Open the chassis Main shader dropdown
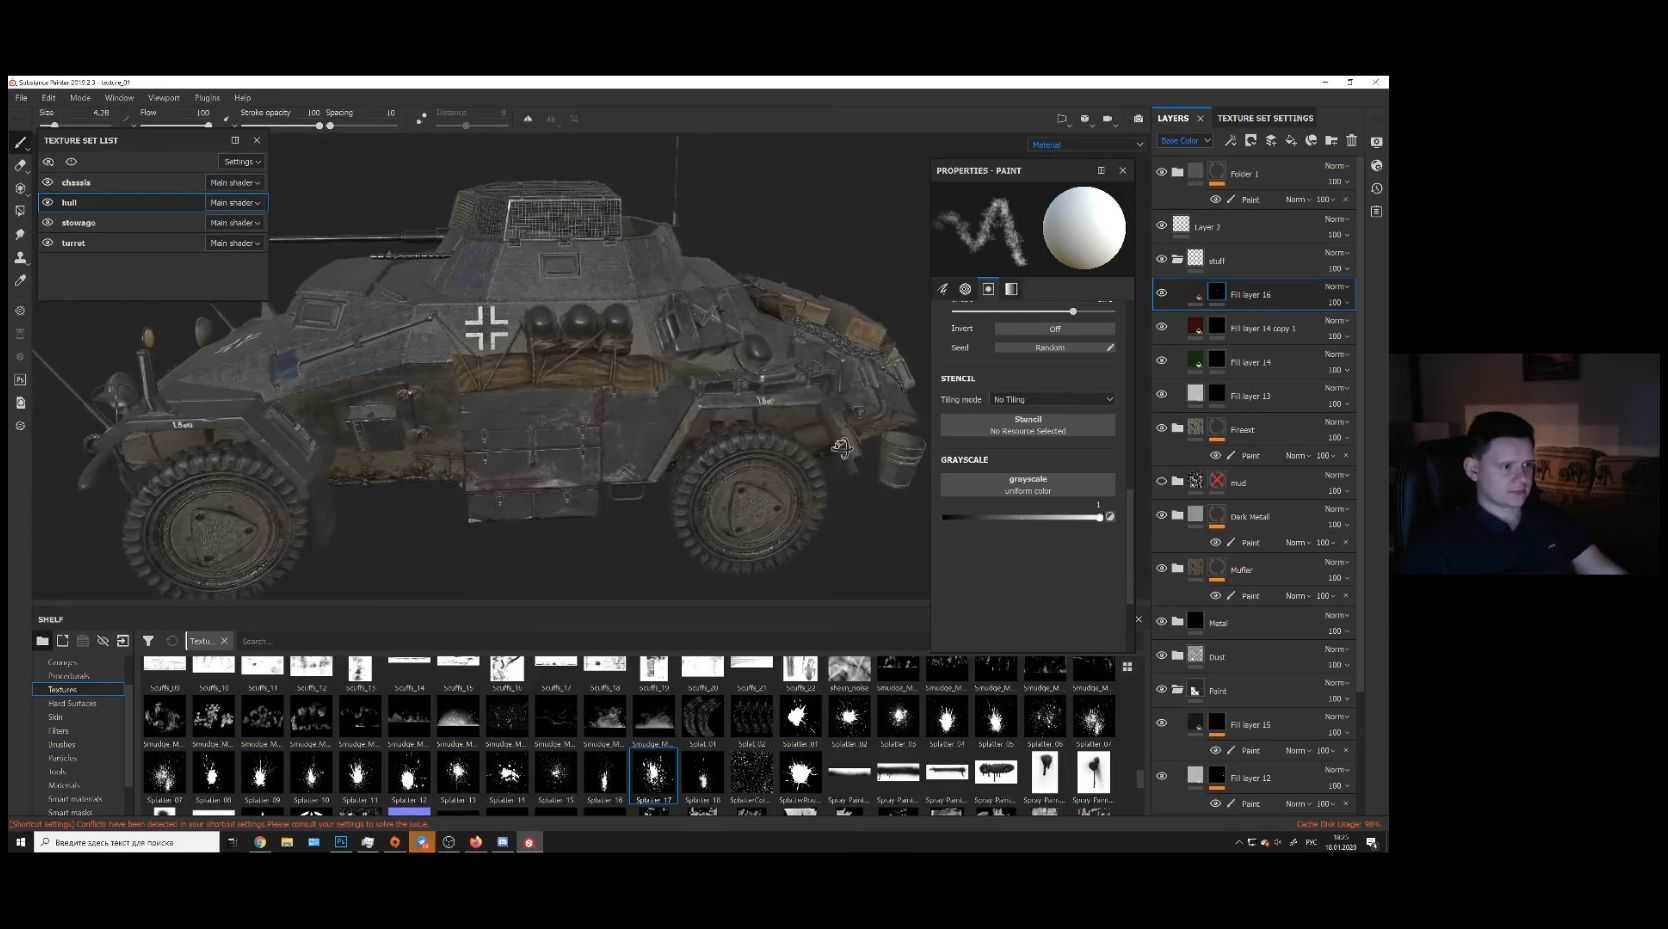Image resolution: width=1668 pixels, height=929 pixels. coord(235,183)
